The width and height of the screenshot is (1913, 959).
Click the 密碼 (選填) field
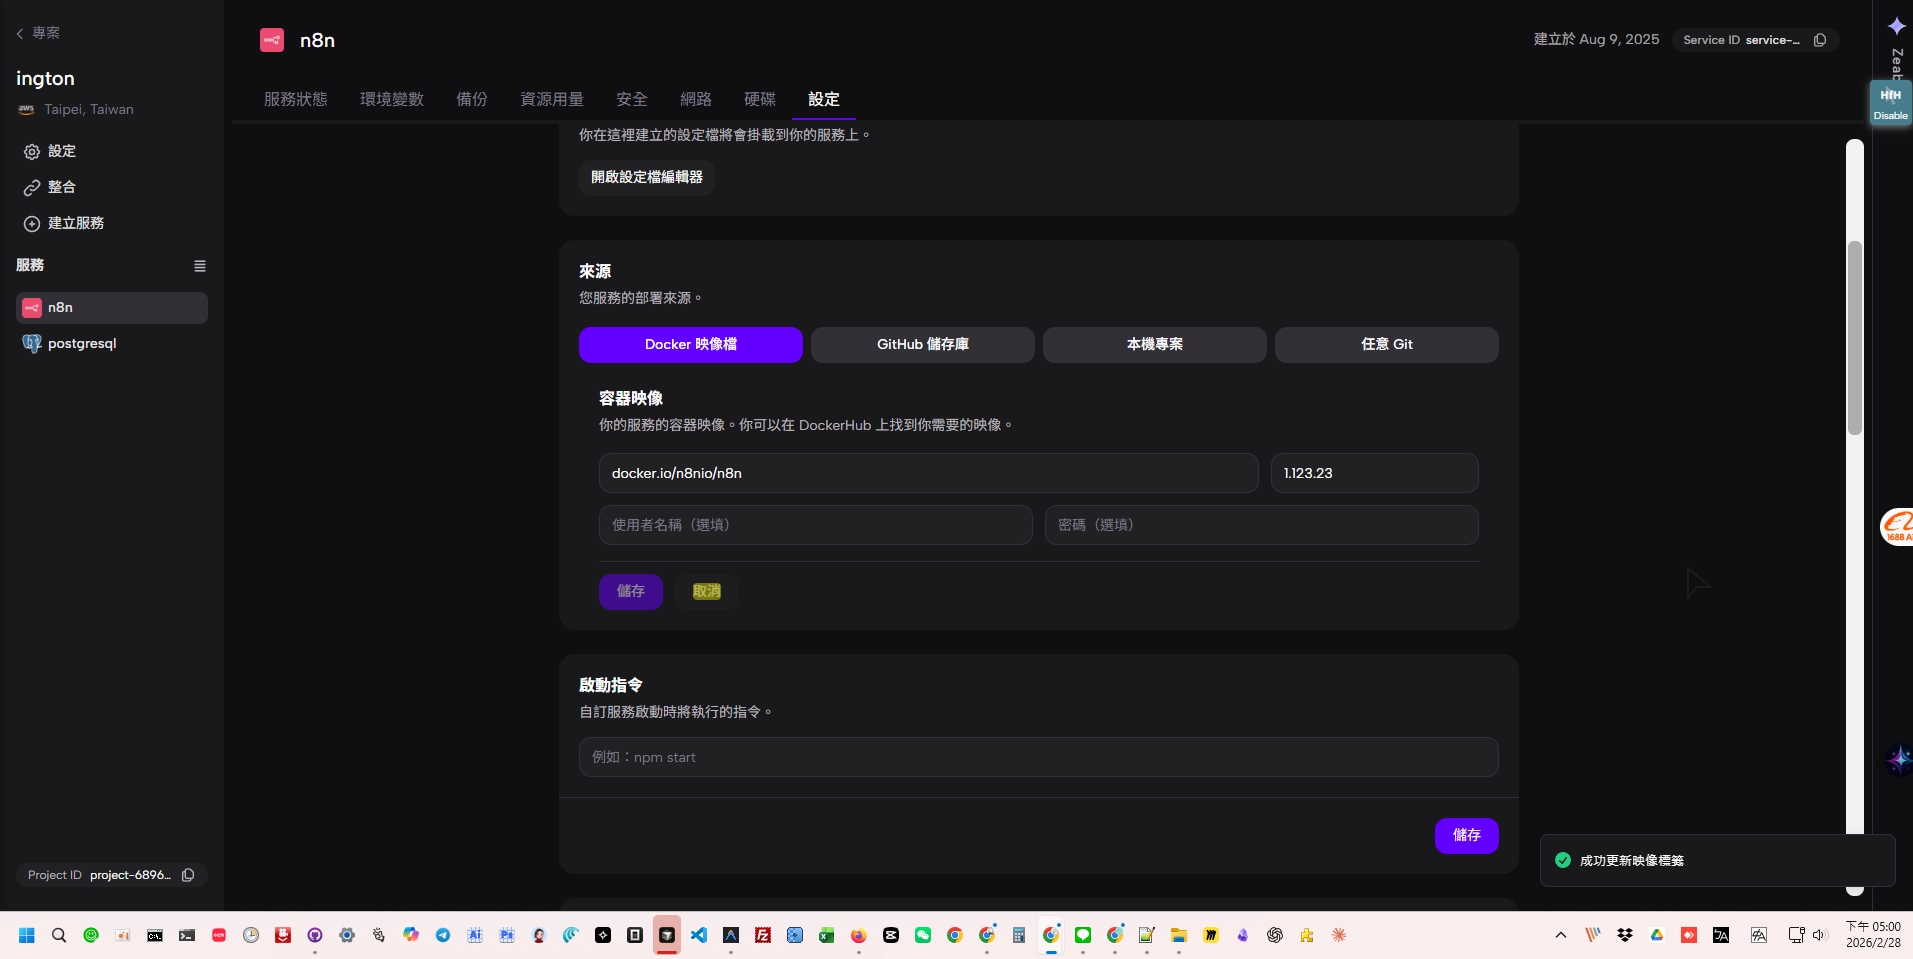tap(1262, 525)
